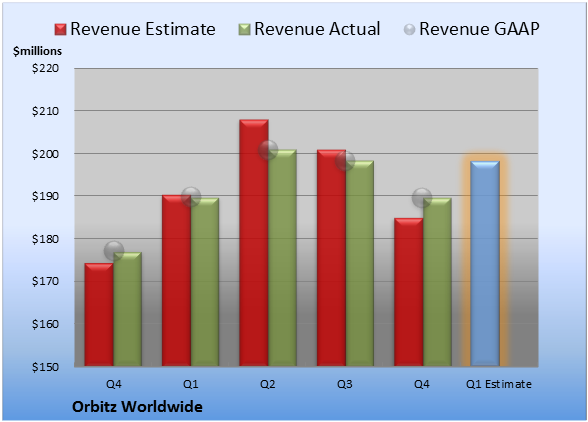This screenshot has height=422, width=588.
Task: Click the GAAP marker above Q1 bars
Action: [x=191, y=197]
